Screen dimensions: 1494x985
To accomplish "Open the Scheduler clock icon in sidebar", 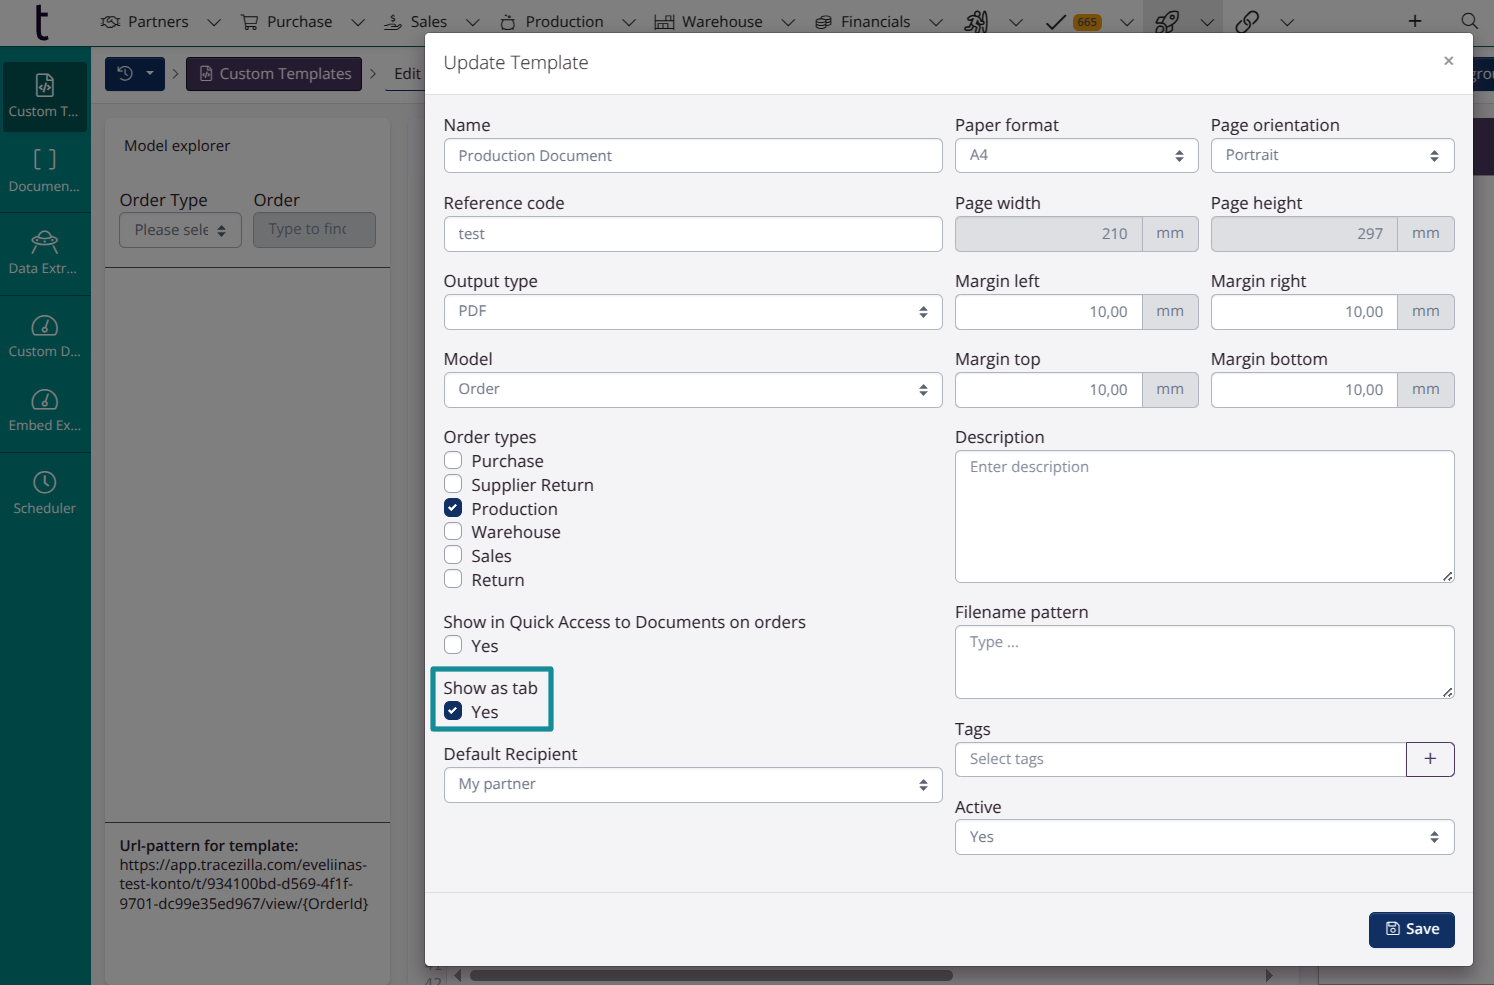I will (45, 483).
